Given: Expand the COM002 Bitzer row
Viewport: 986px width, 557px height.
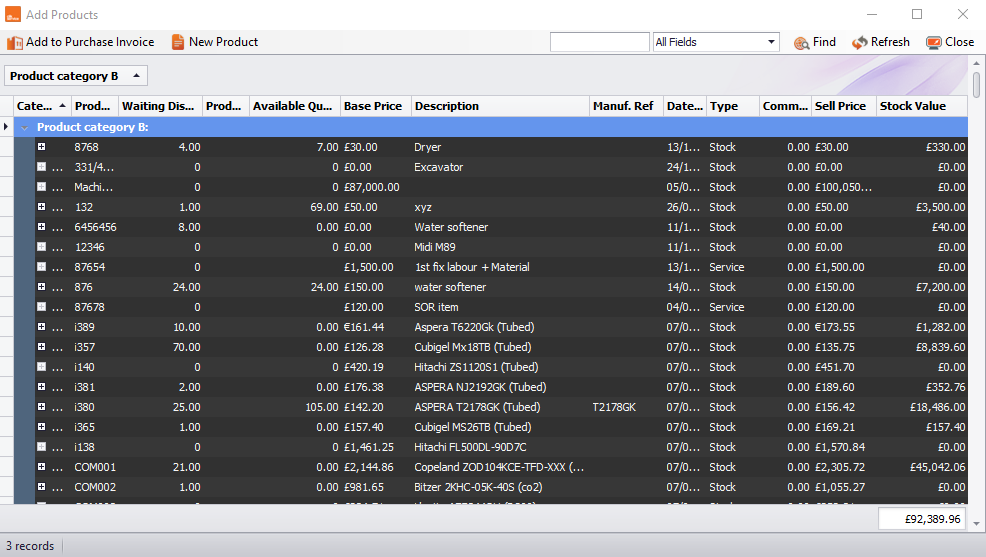Looking at the screenshot, I should pyautogui.click(x=42, y=487).
